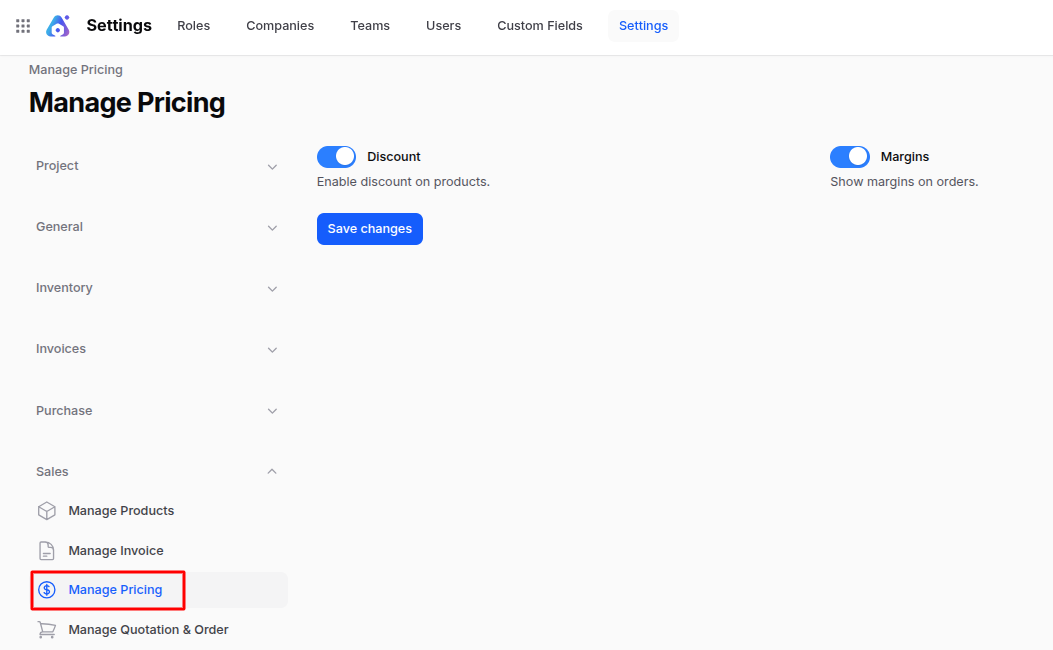Click the Manage Invoice document icon

(46, 550)
